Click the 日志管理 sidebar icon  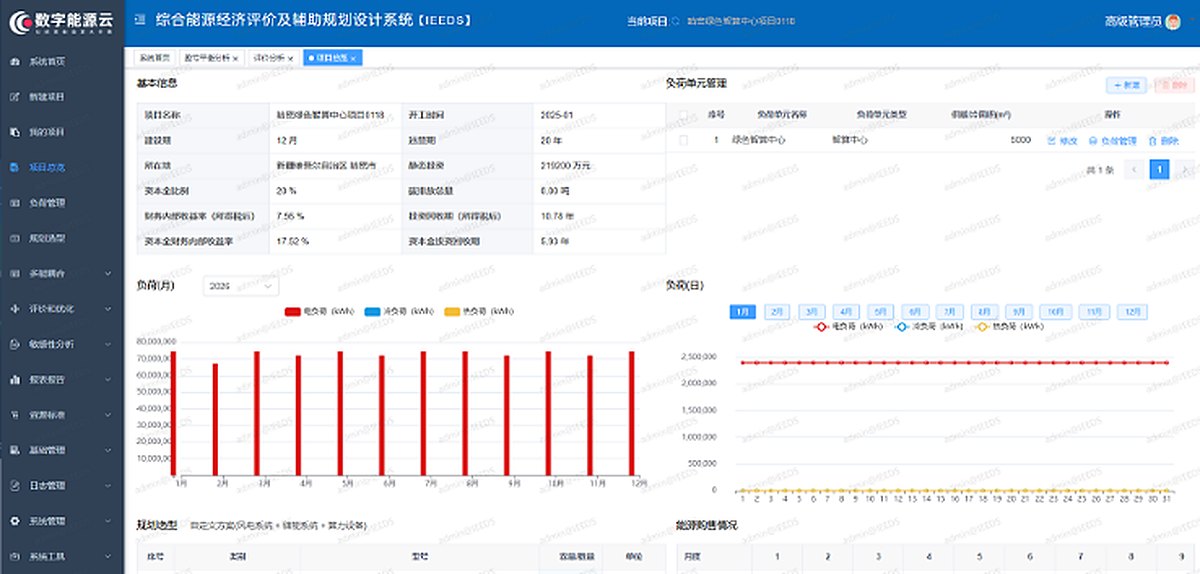(x=14, y=486)
